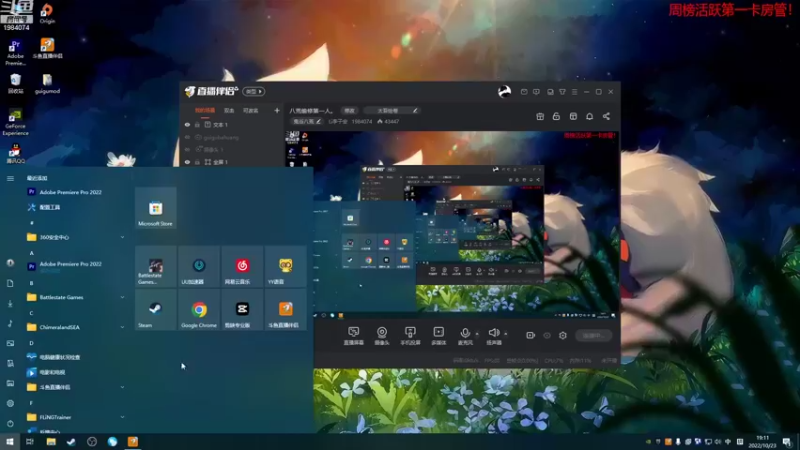Open the mail icon in the streaming title bar

pyautogui.click(x=524, y=92)
